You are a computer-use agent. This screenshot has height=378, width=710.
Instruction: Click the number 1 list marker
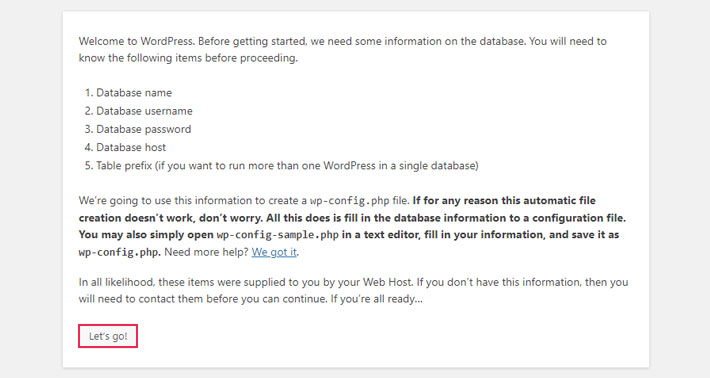coord(89,93)
